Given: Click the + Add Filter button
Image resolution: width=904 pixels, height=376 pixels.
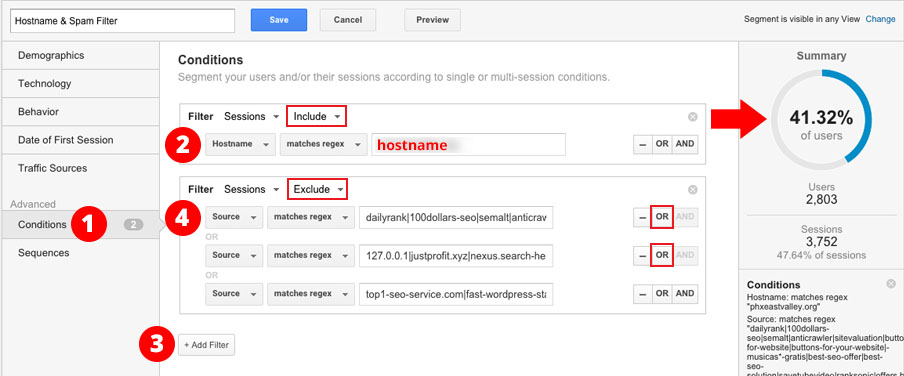Looking at the screenshot, I should click(206, 345).
